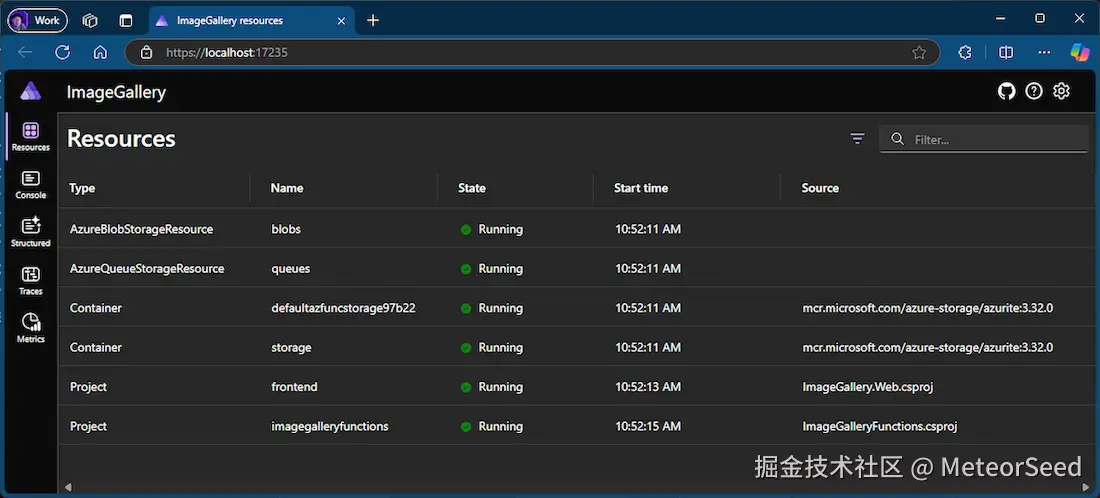Viewport: 1100px width, 498px height.
Task: Click horizontal scrollbar left arrow
Action: tap(67, 486)
